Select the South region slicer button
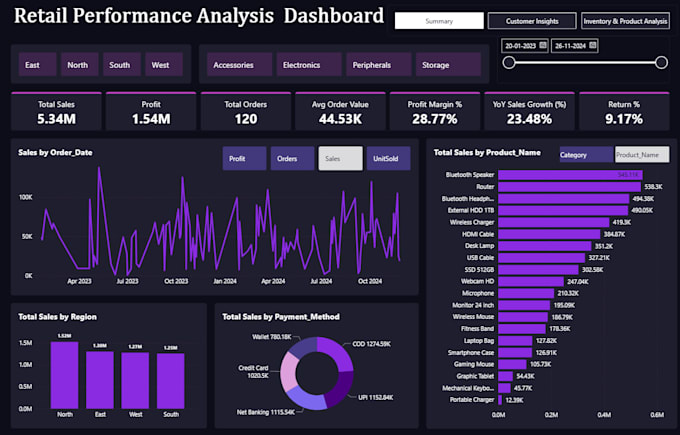 122,65
